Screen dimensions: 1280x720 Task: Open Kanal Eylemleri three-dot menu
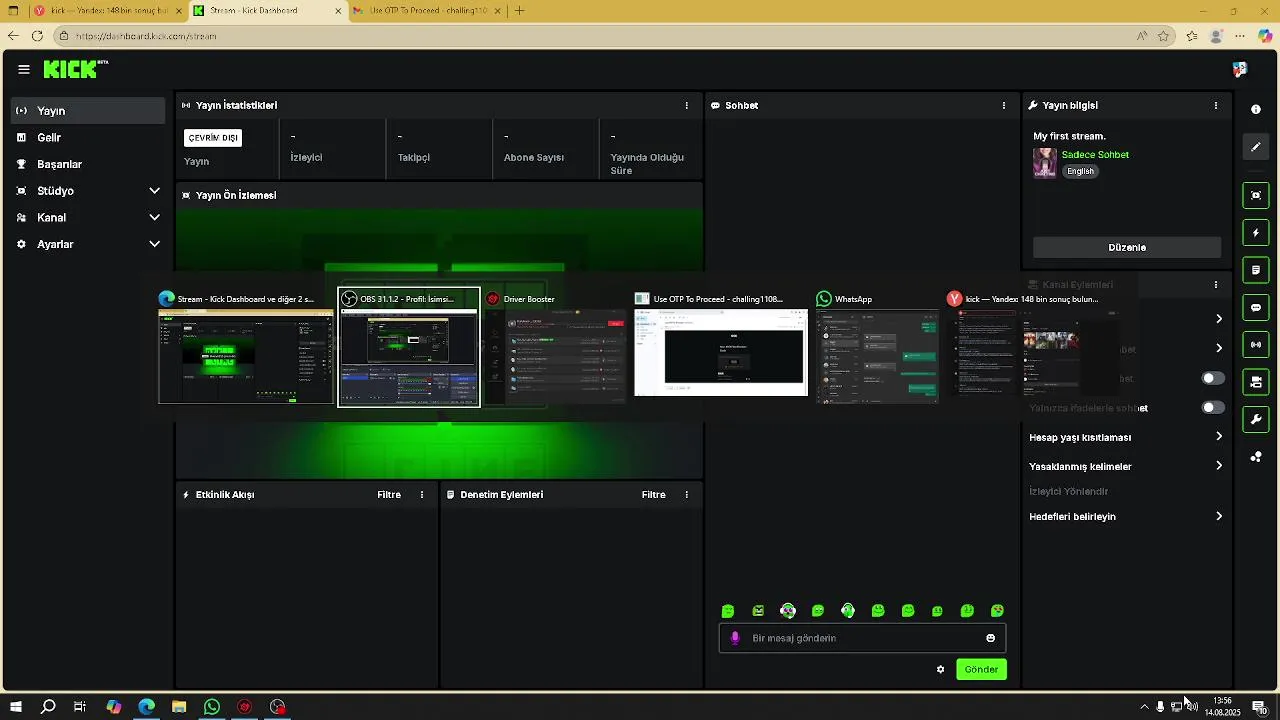[1216, 285]
